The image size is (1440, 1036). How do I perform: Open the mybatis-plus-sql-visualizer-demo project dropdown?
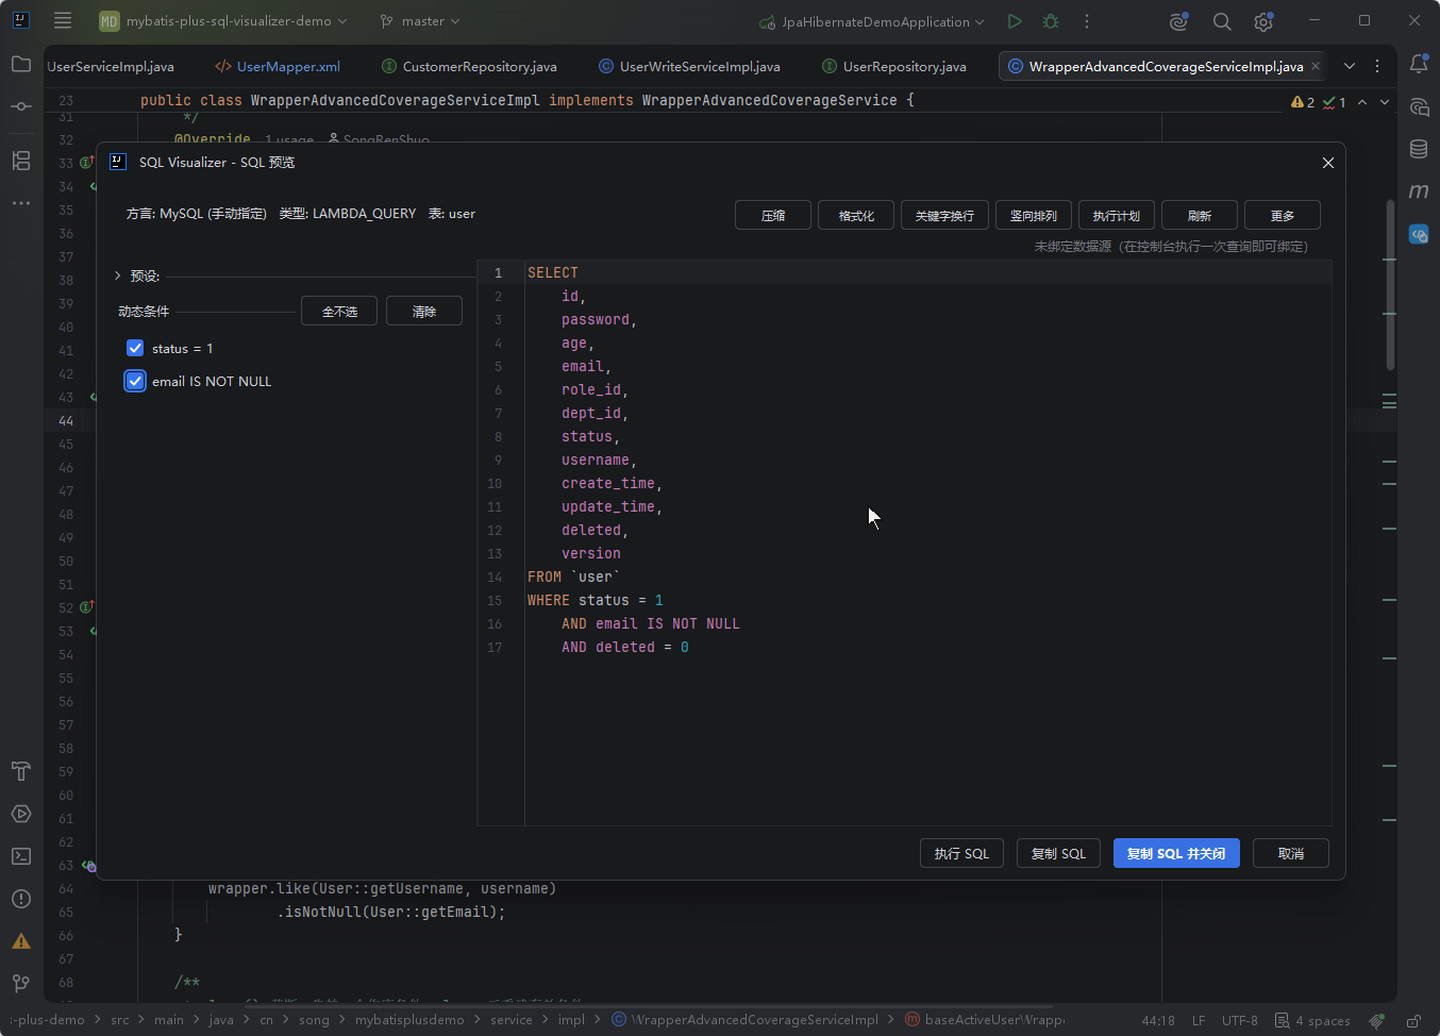(x=223, y=21)
